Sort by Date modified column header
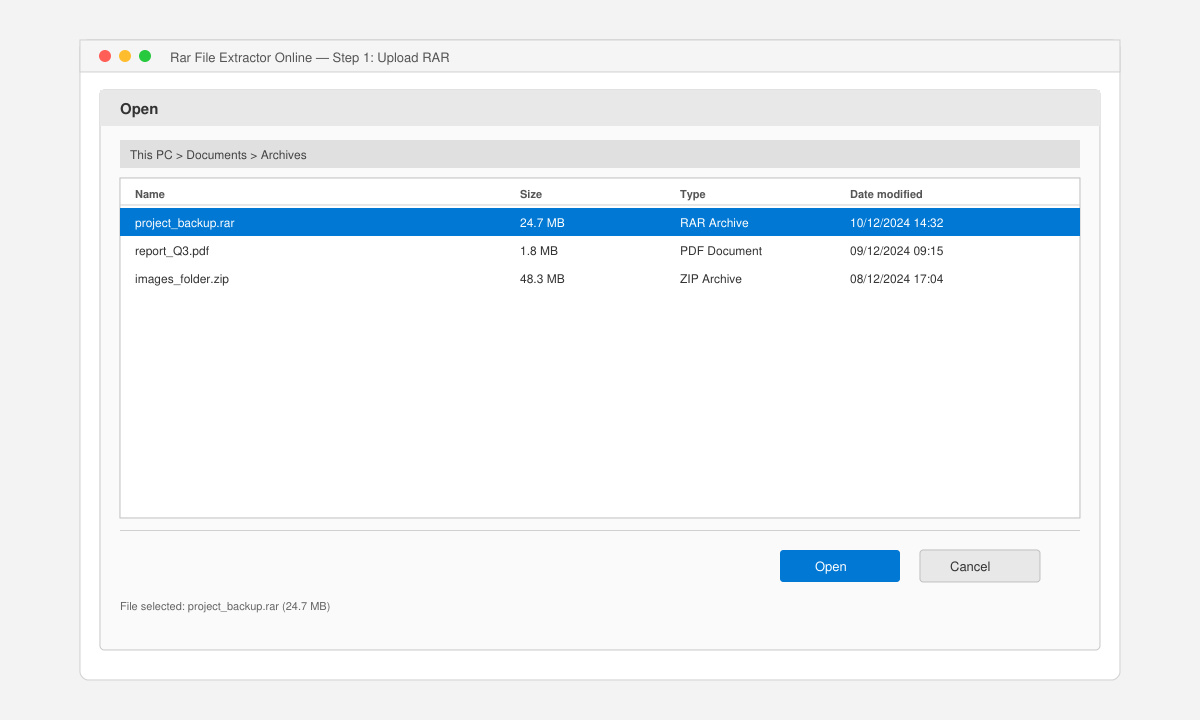Viewport: 1200px width, 720px height. pyautogui.click(x=886, y=194)
